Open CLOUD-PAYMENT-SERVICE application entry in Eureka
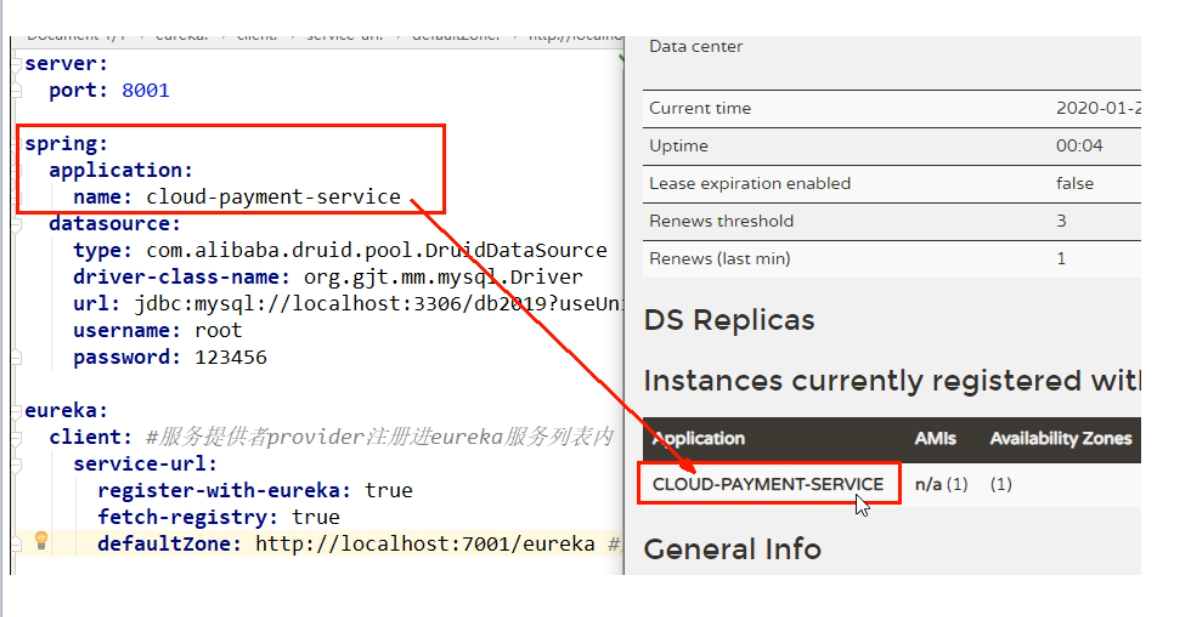 click(x=768, y=484)
